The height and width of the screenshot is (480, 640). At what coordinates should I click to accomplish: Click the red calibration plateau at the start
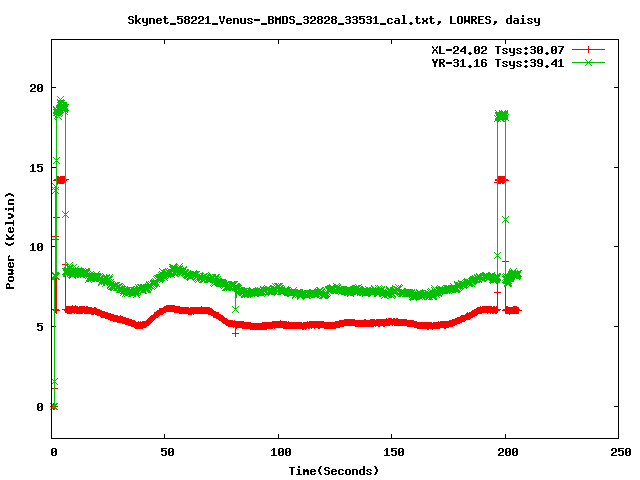(61, 180)
